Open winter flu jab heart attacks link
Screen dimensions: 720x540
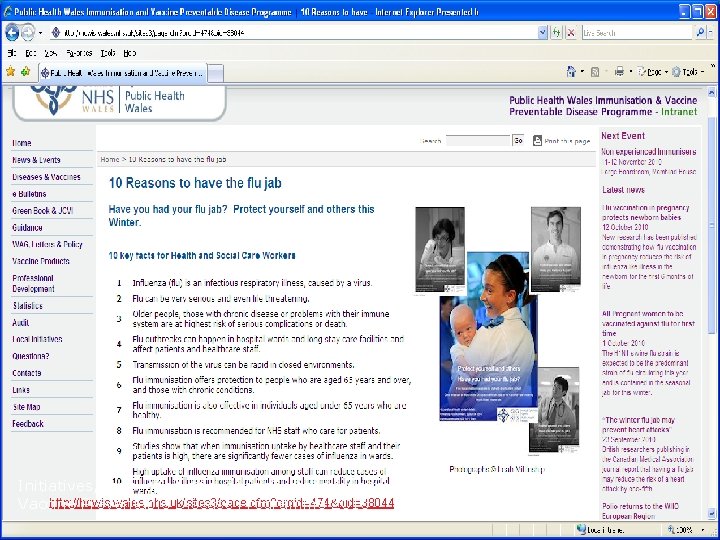click(639, 425)
